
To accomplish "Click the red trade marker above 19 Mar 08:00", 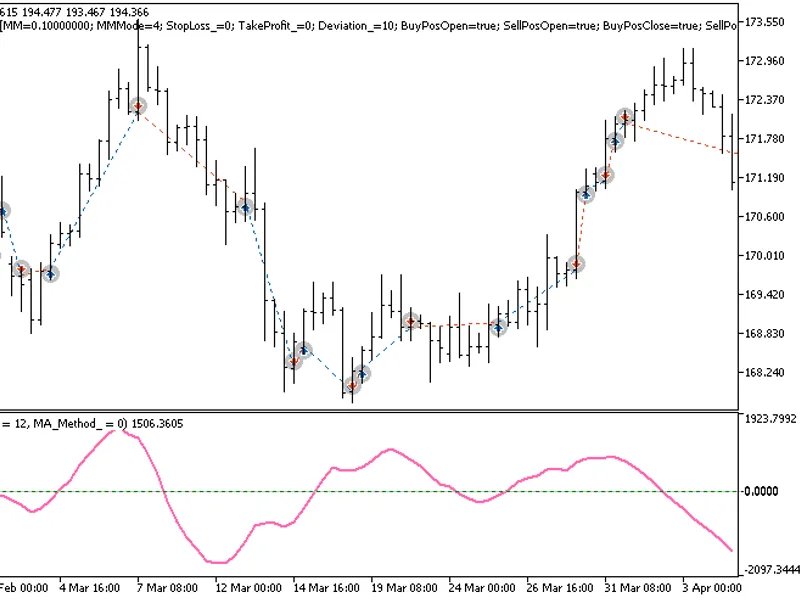I will pos(411,321).
